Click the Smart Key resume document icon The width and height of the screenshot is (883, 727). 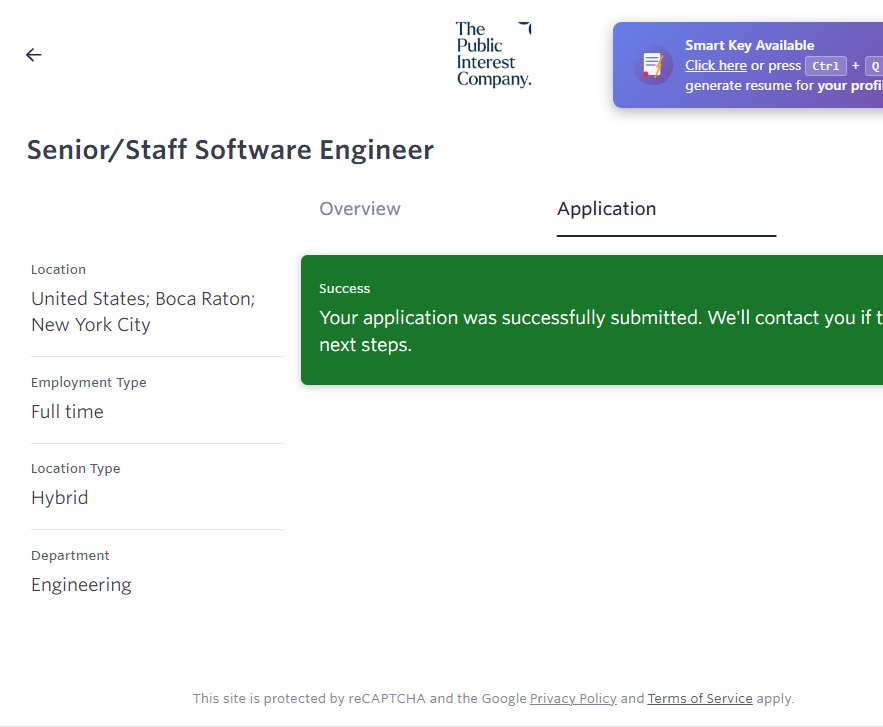[x=653, y=66]
